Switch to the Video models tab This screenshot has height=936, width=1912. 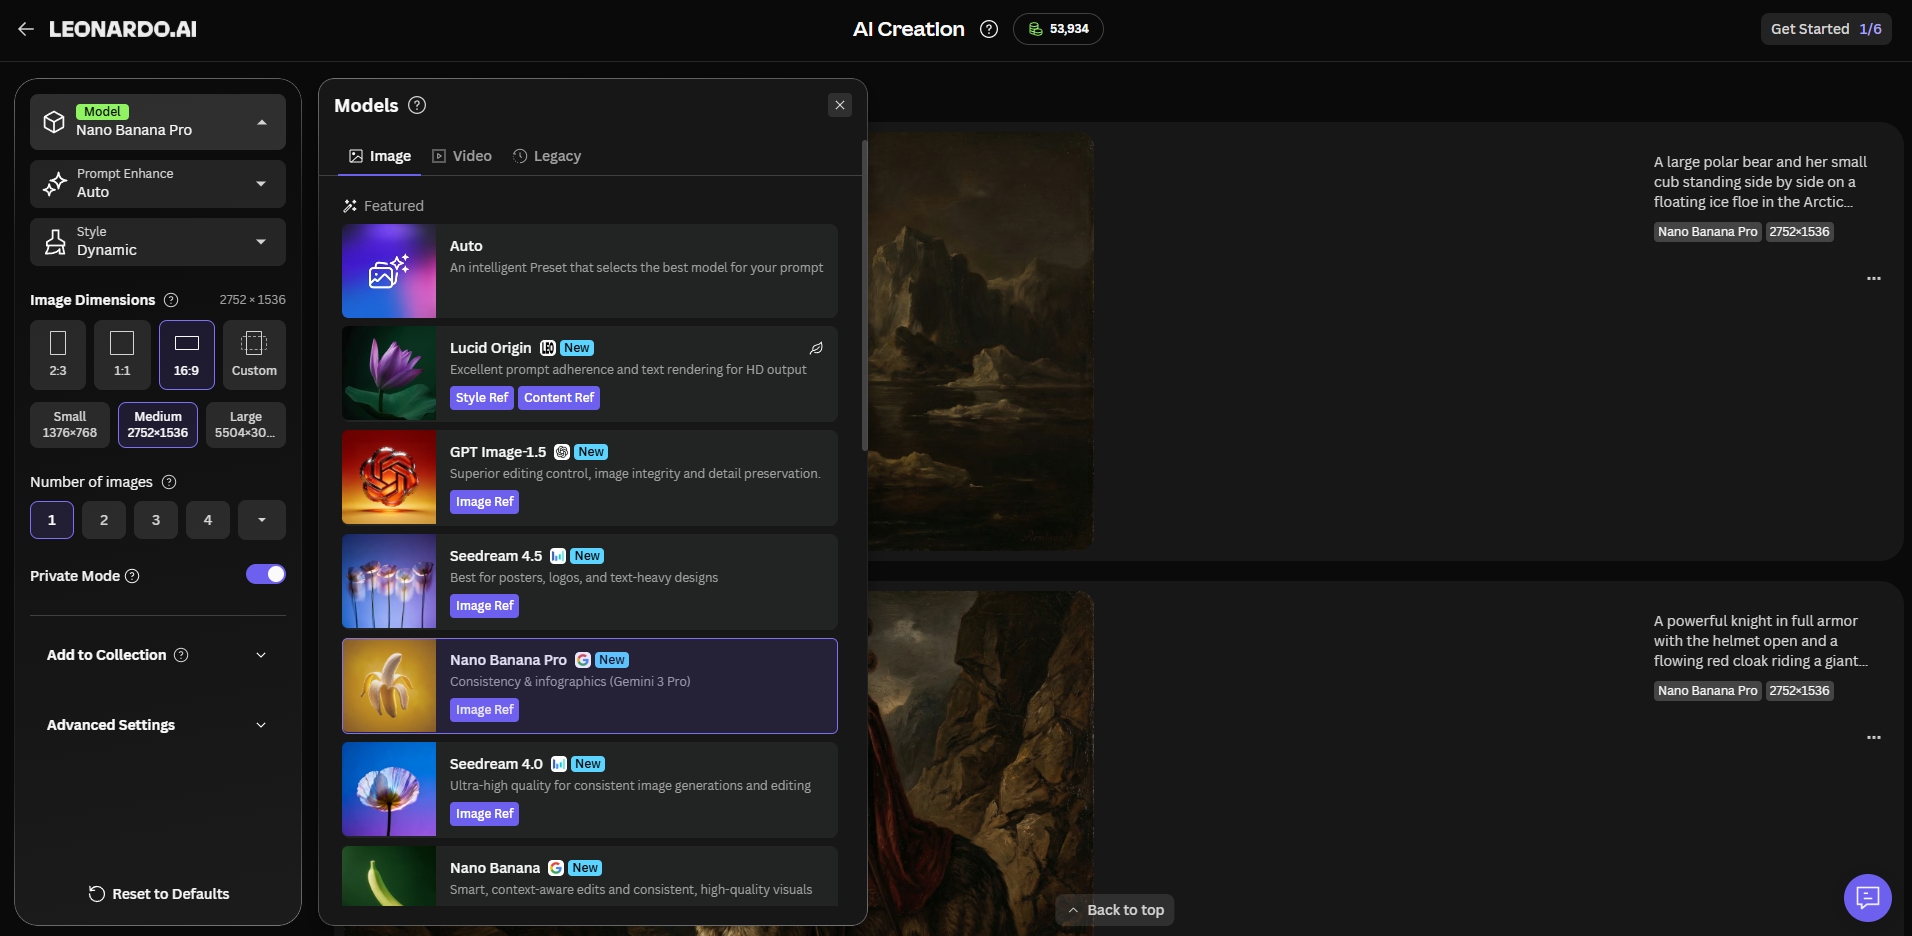point(462,156)
